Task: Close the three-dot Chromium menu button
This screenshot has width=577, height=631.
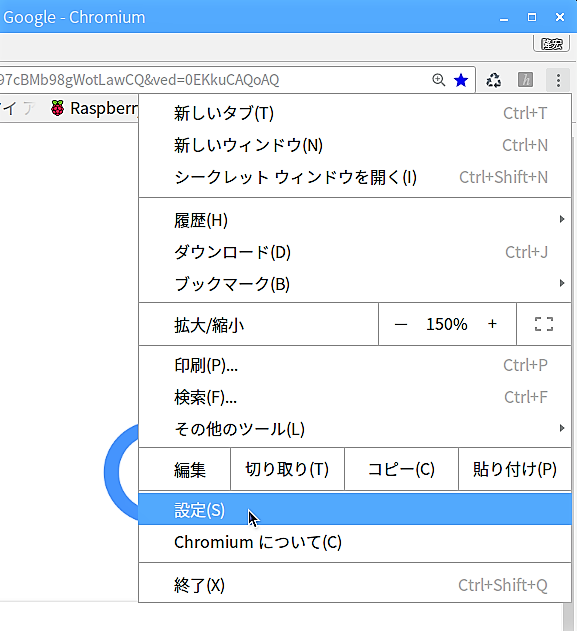Action: [558, 80]
